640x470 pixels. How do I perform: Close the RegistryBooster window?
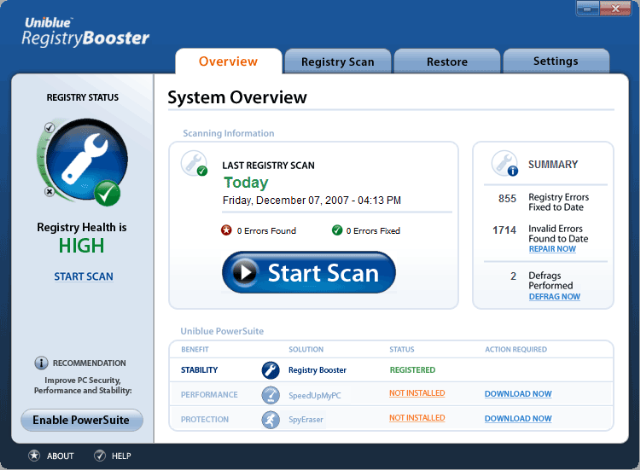coord(615,9)
